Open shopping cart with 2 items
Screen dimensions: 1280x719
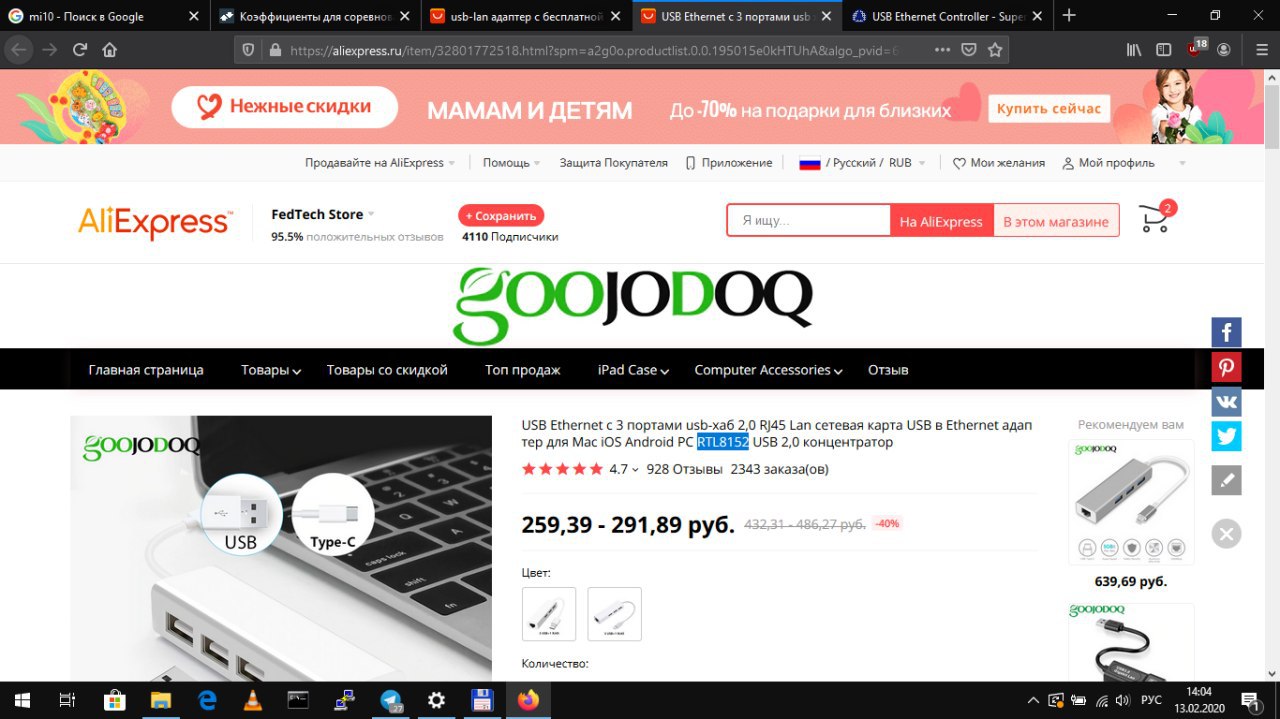click(1156, 217)
